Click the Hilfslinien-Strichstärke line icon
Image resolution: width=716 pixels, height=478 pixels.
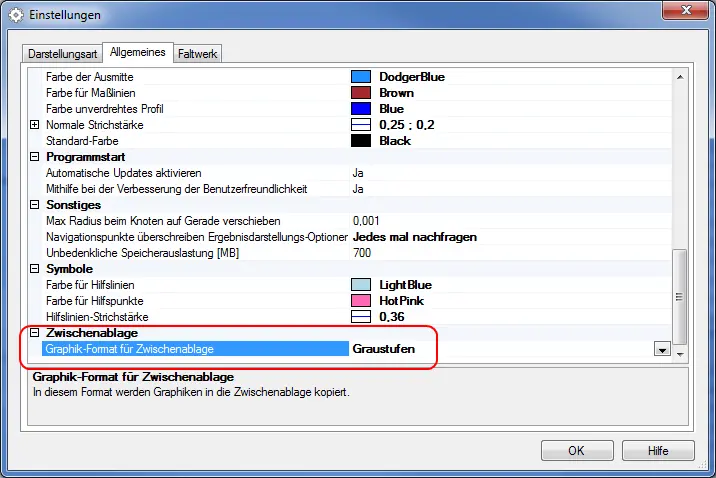pyautogui.click(x=361, y=317)
